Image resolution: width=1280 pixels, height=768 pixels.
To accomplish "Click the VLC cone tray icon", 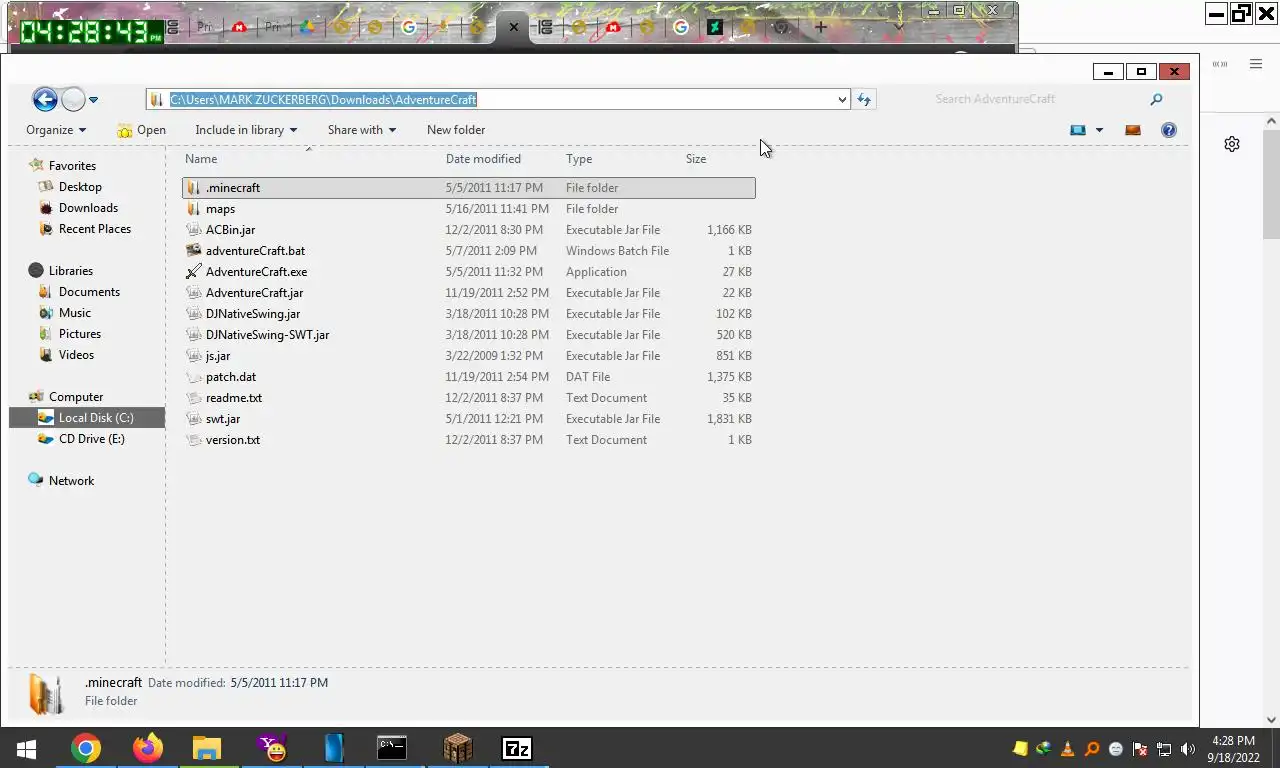I will (1068, 749).
